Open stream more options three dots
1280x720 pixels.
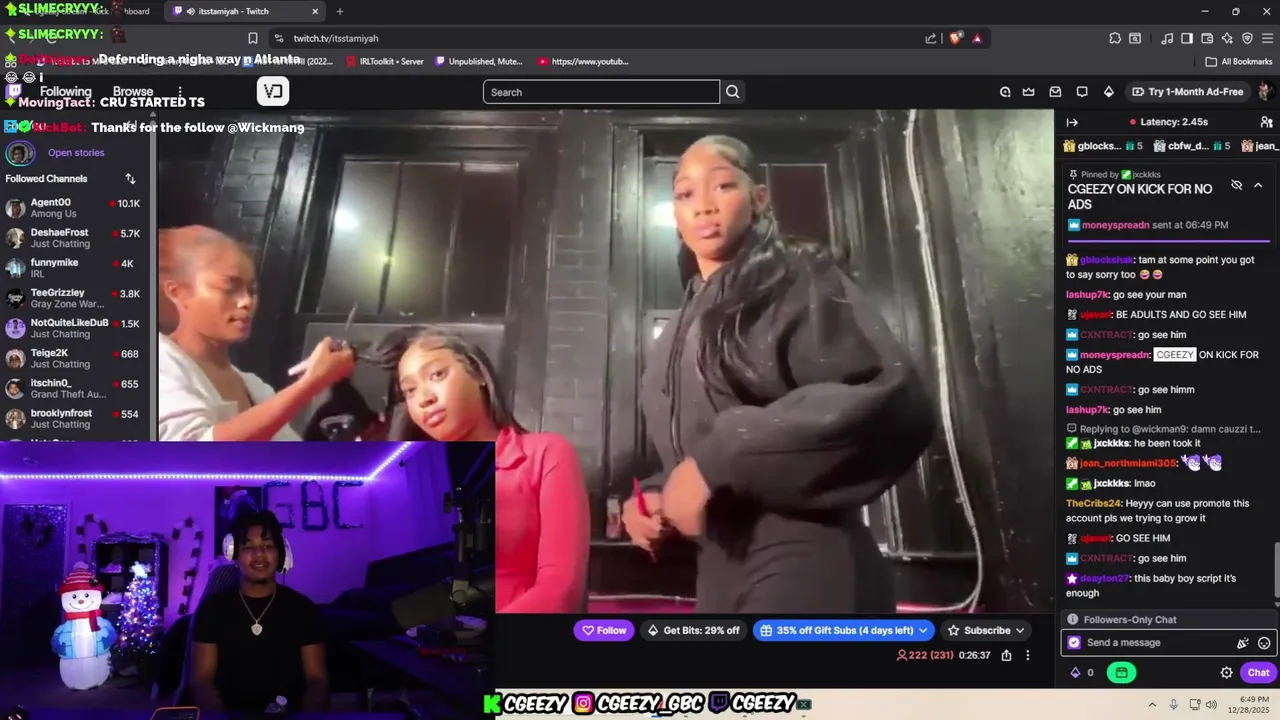(1027, 656)
